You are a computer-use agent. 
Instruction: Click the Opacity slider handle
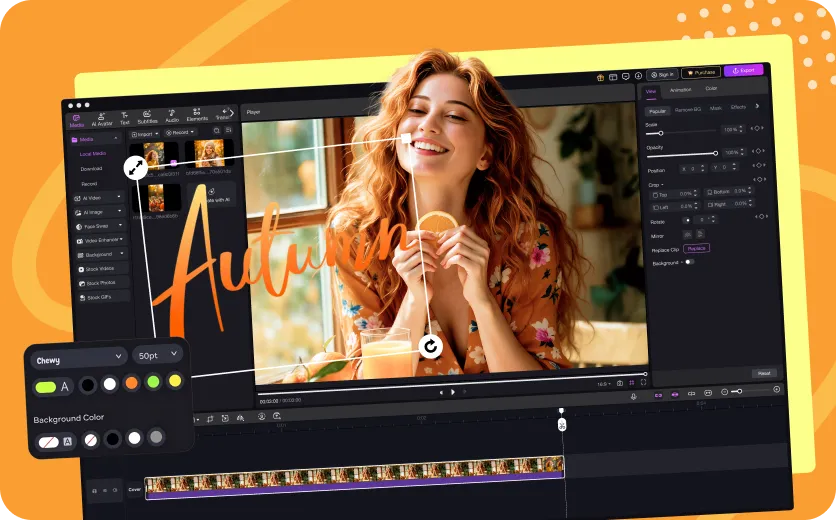[716, 153]
